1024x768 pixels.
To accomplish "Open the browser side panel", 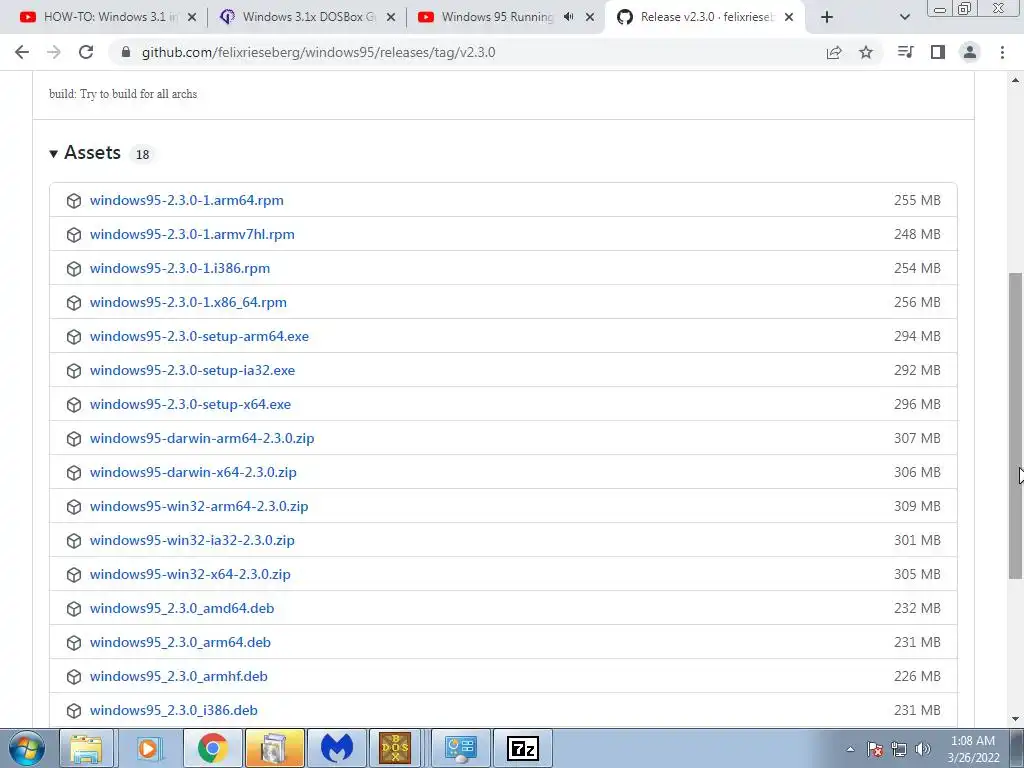I will pos(938,52).
